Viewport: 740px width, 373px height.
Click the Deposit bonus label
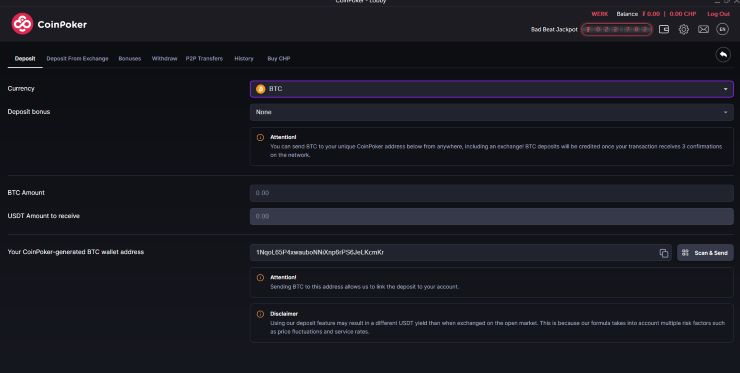coord(29,111)
